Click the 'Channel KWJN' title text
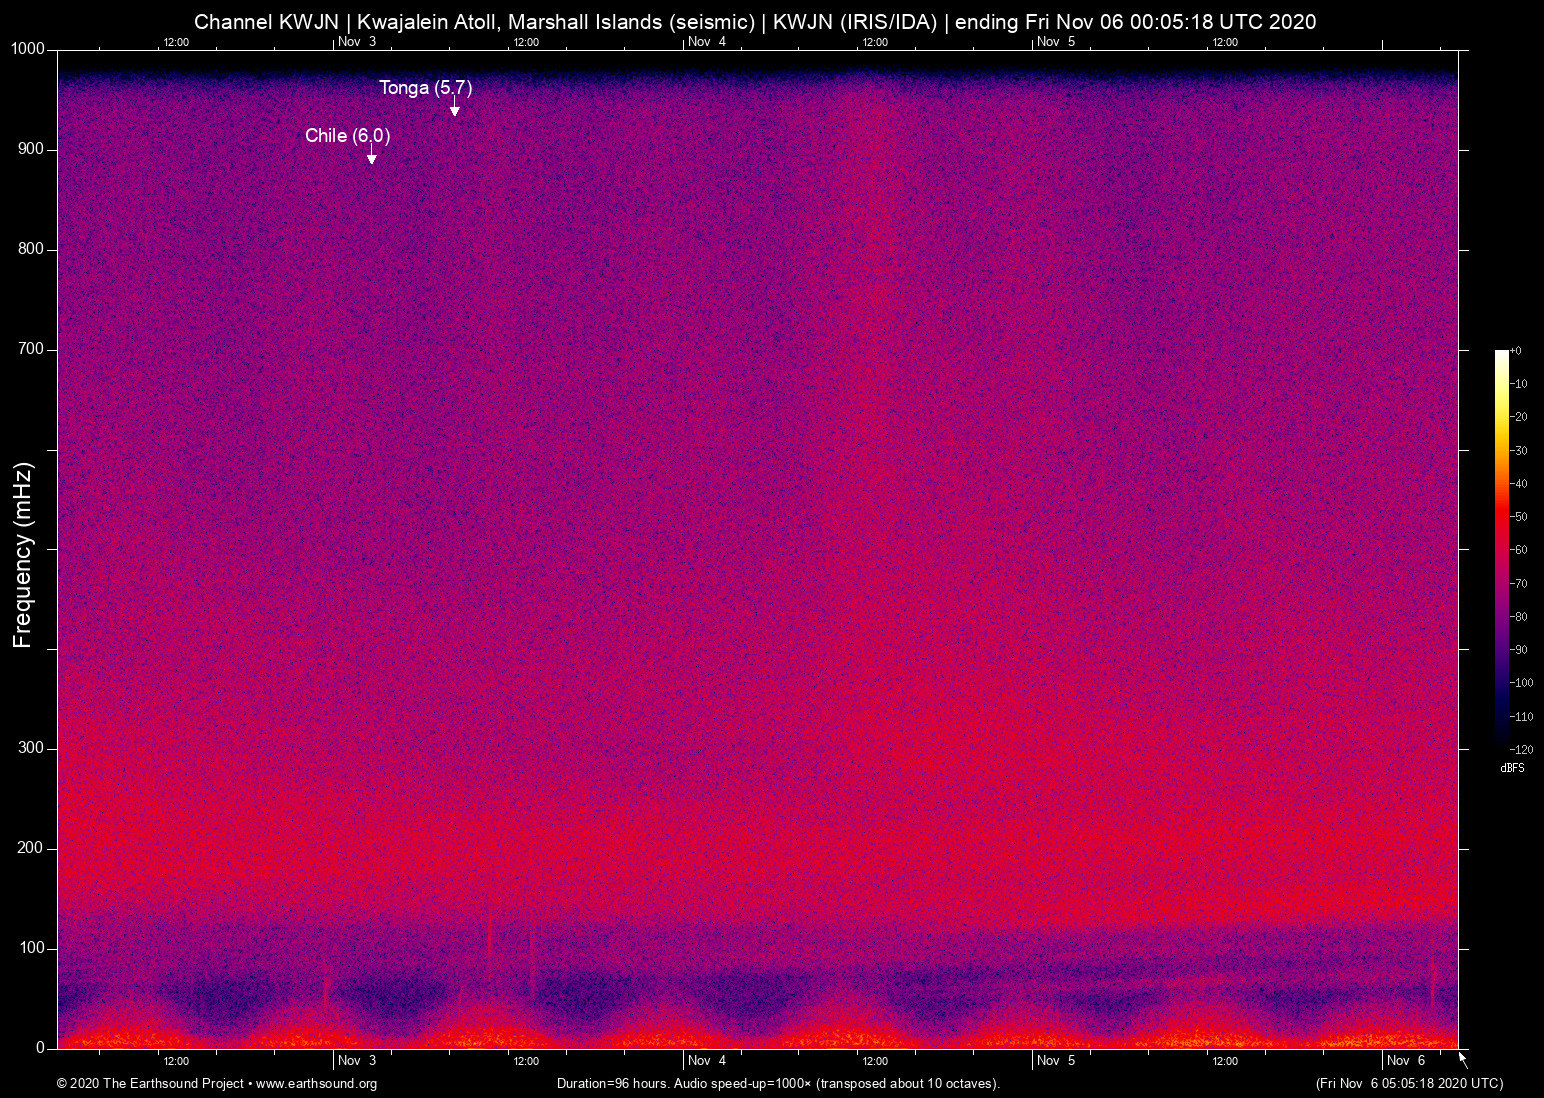 [x=266, y=22]
